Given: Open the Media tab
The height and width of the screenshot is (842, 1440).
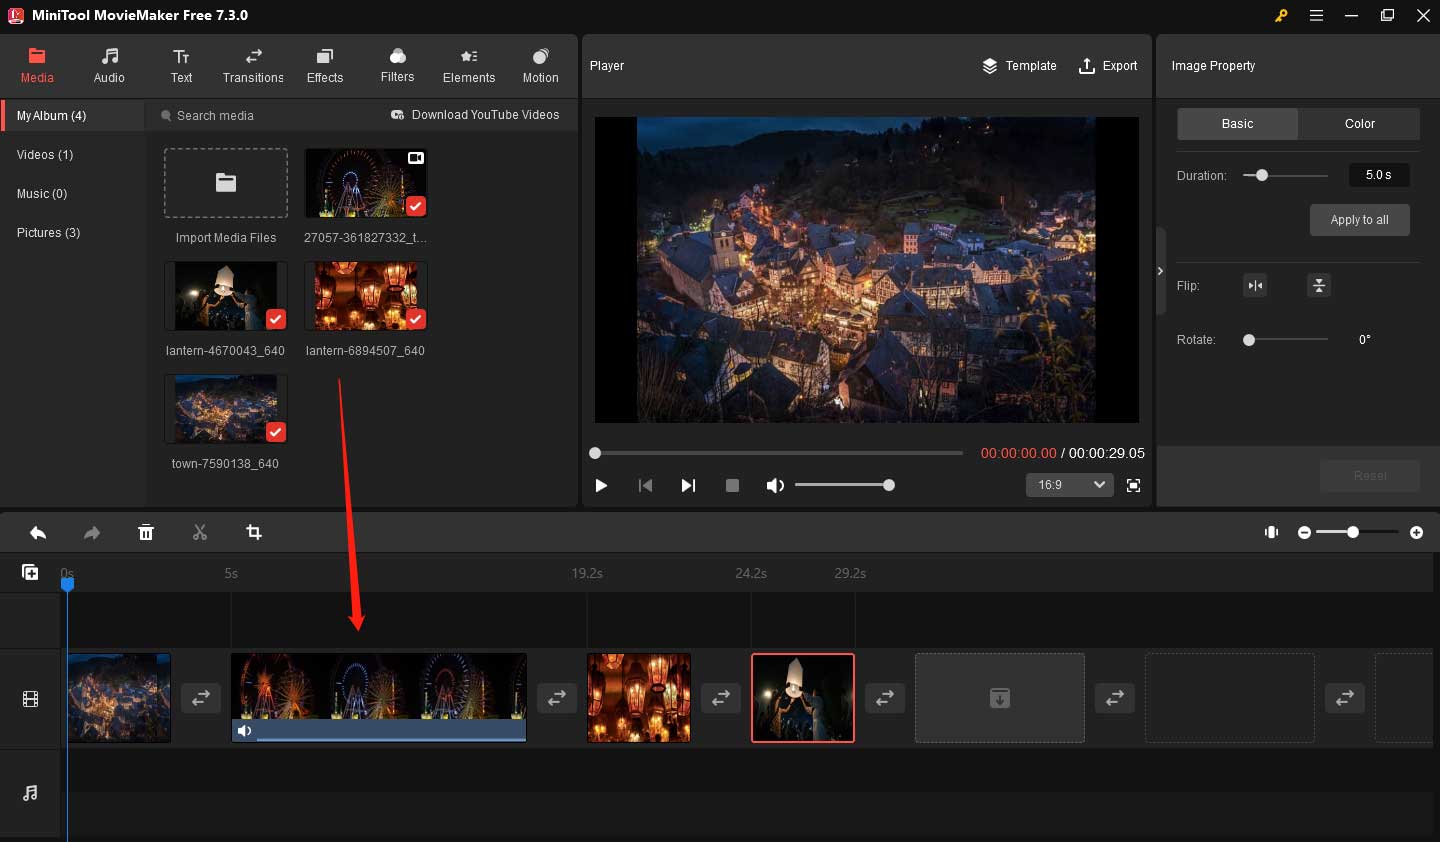Looking at the screenshot, I should point(37,66).
